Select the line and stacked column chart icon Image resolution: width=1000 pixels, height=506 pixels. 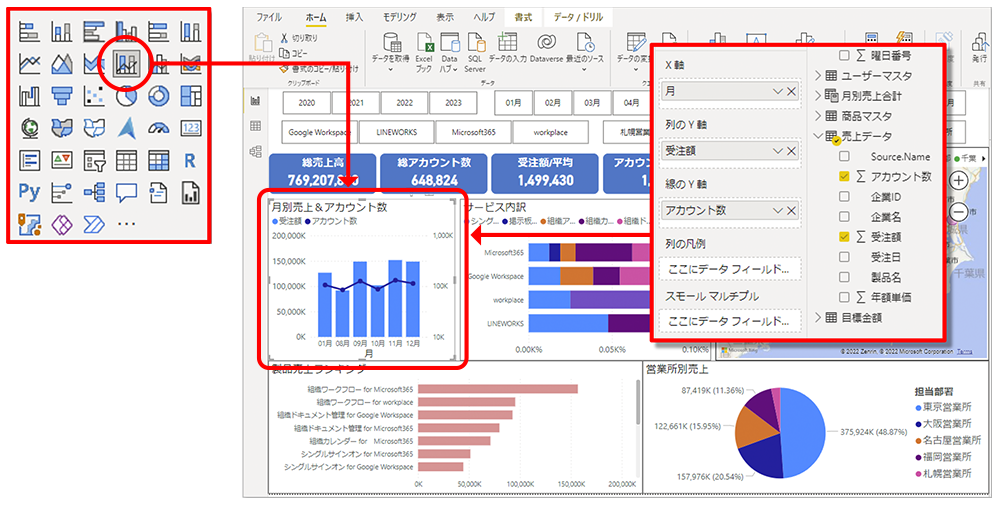click(x=126, y=63)
